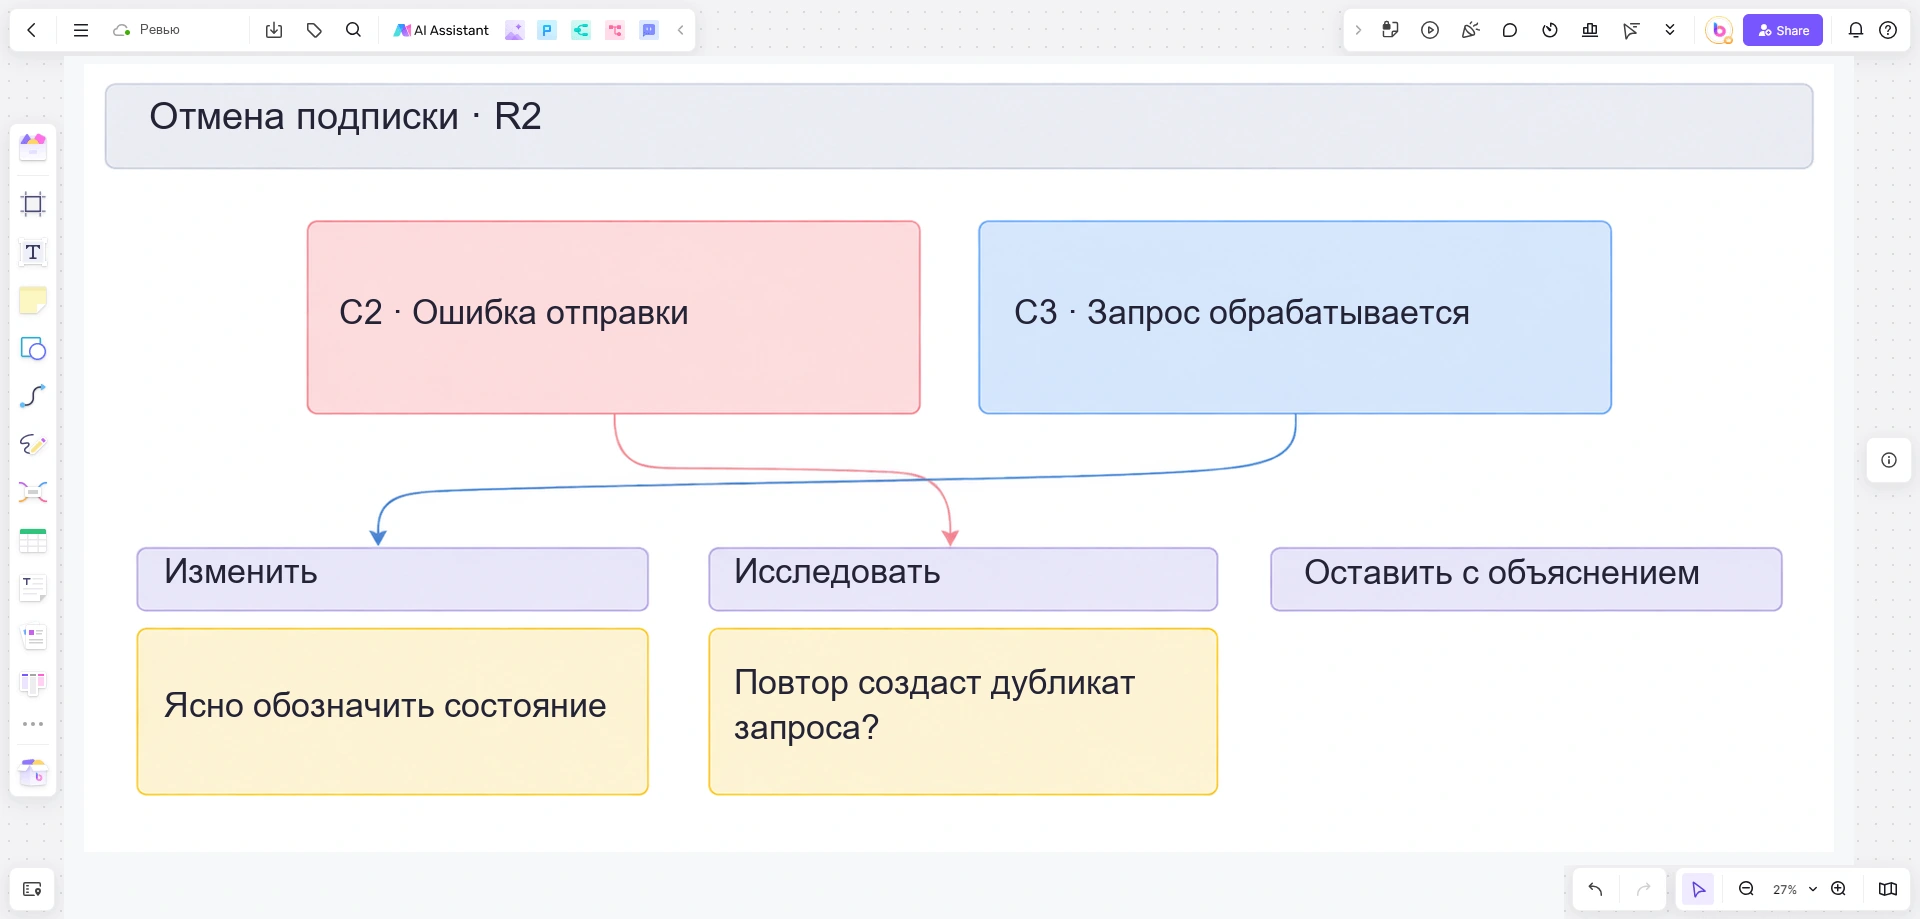The height and width of the screenshot is (919, 1920).
Task: Click the purple chat bubble AI icon
Action: click(649, 30)
